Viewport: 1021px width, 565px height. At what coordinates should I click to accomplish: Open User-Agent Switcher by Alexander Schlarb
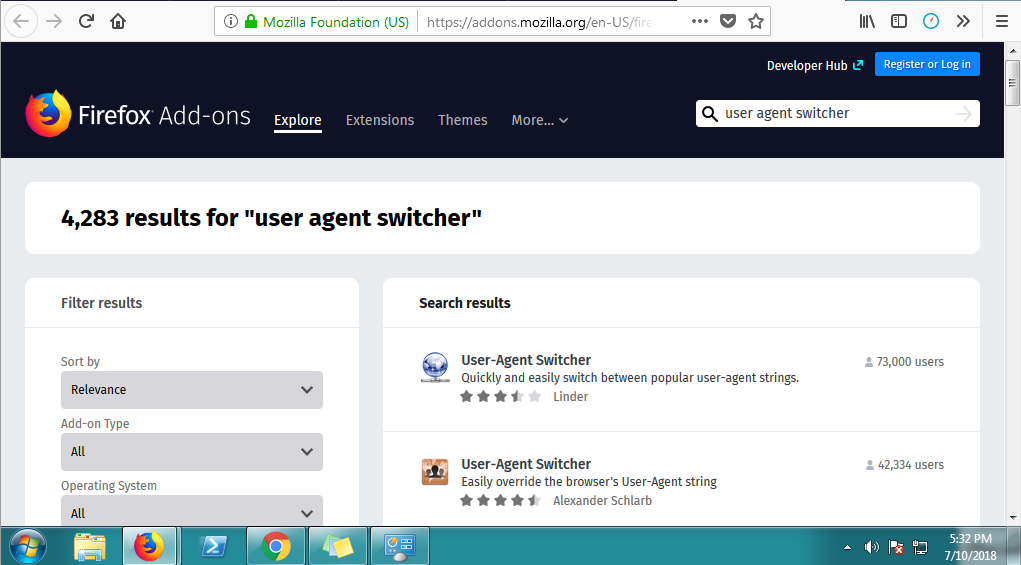525,464
